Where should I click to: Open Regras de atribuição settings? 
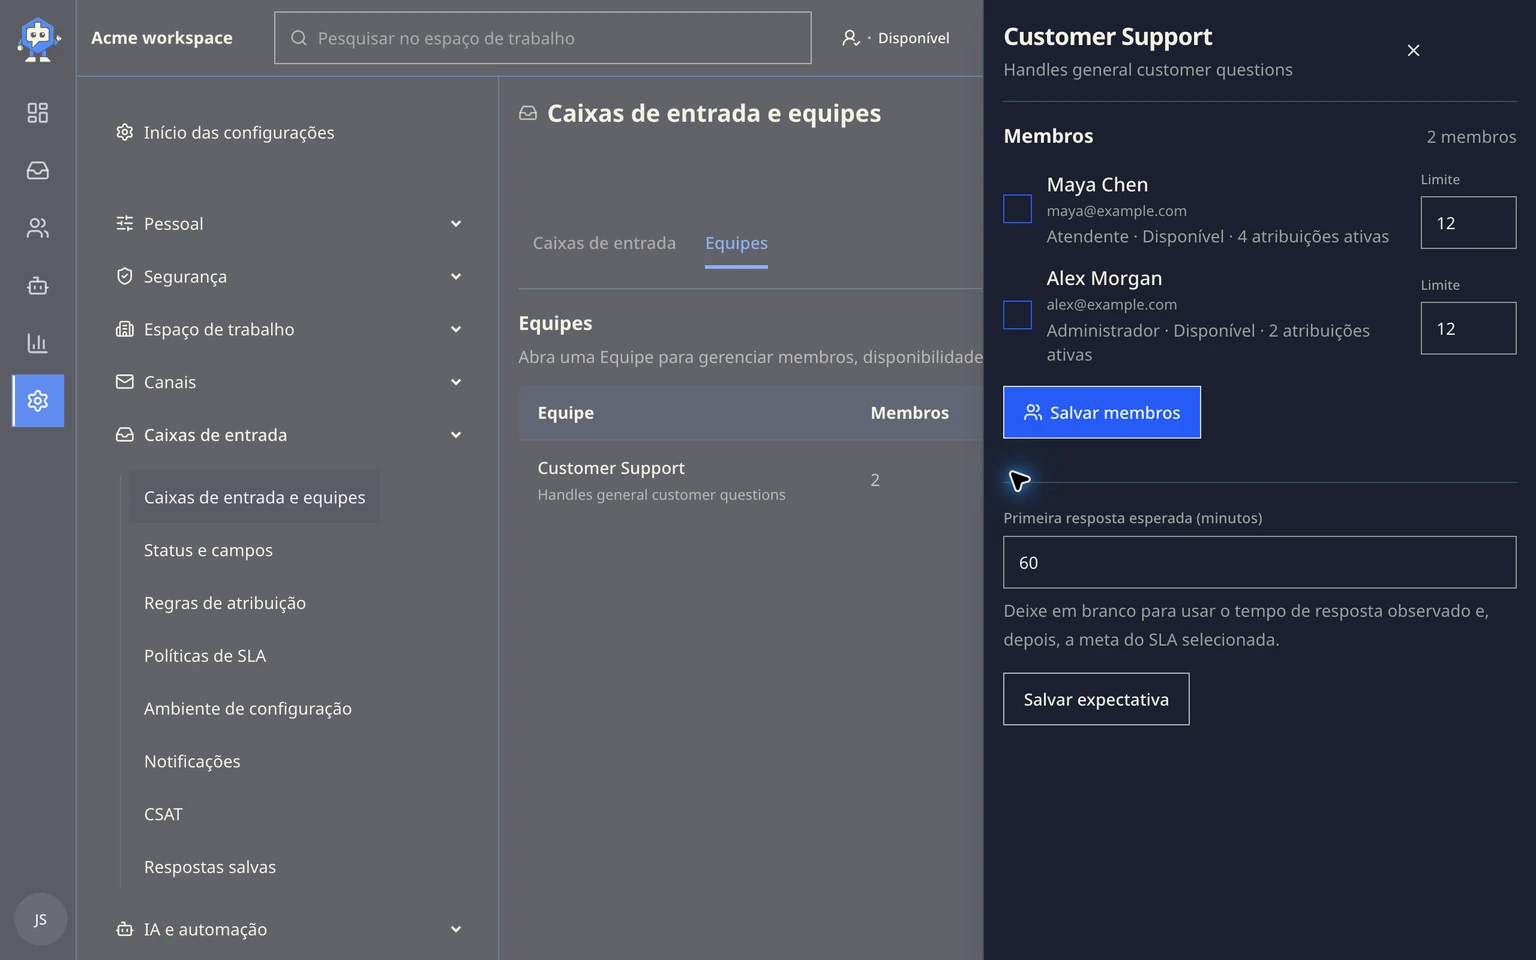[x=225, y=603]
